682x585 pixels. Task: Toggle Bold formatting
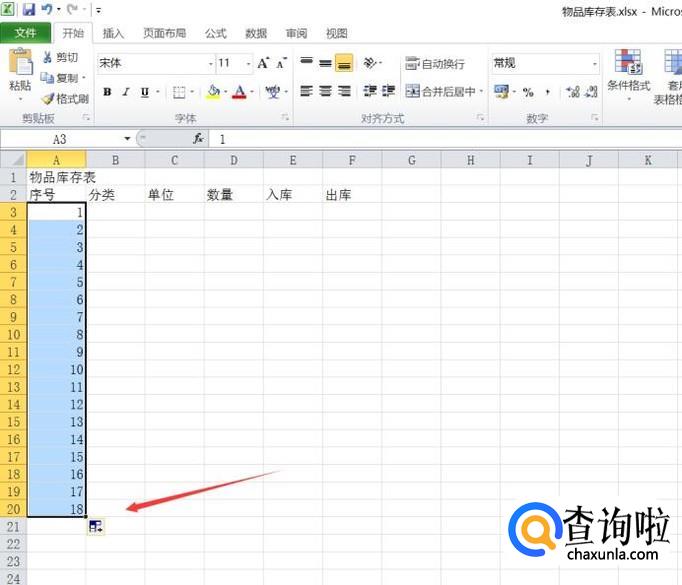(x=107, y=92)
